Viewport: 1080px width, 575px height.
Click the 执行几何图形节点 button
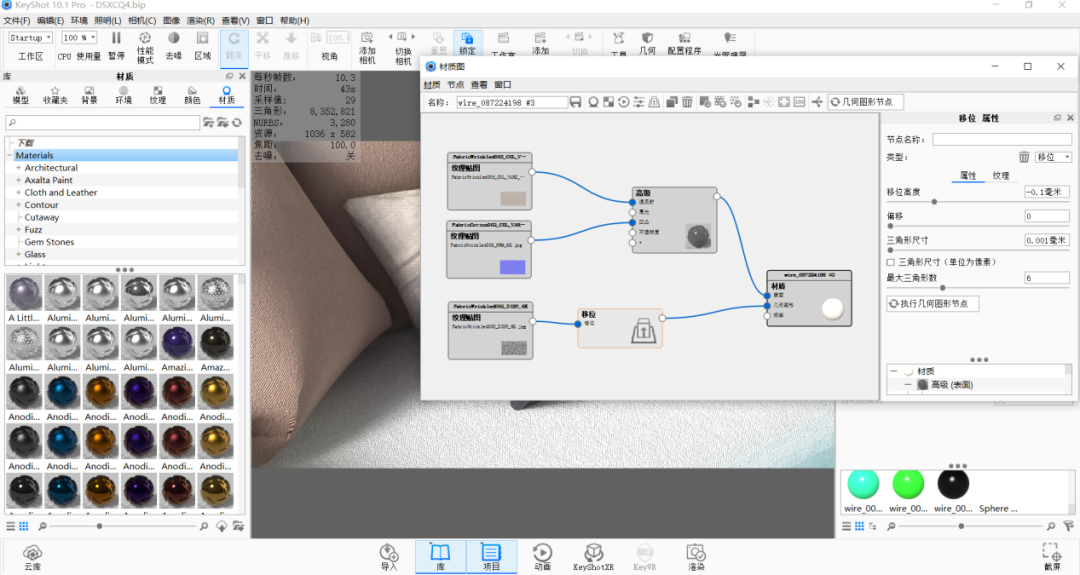click(x=932, y=304)
